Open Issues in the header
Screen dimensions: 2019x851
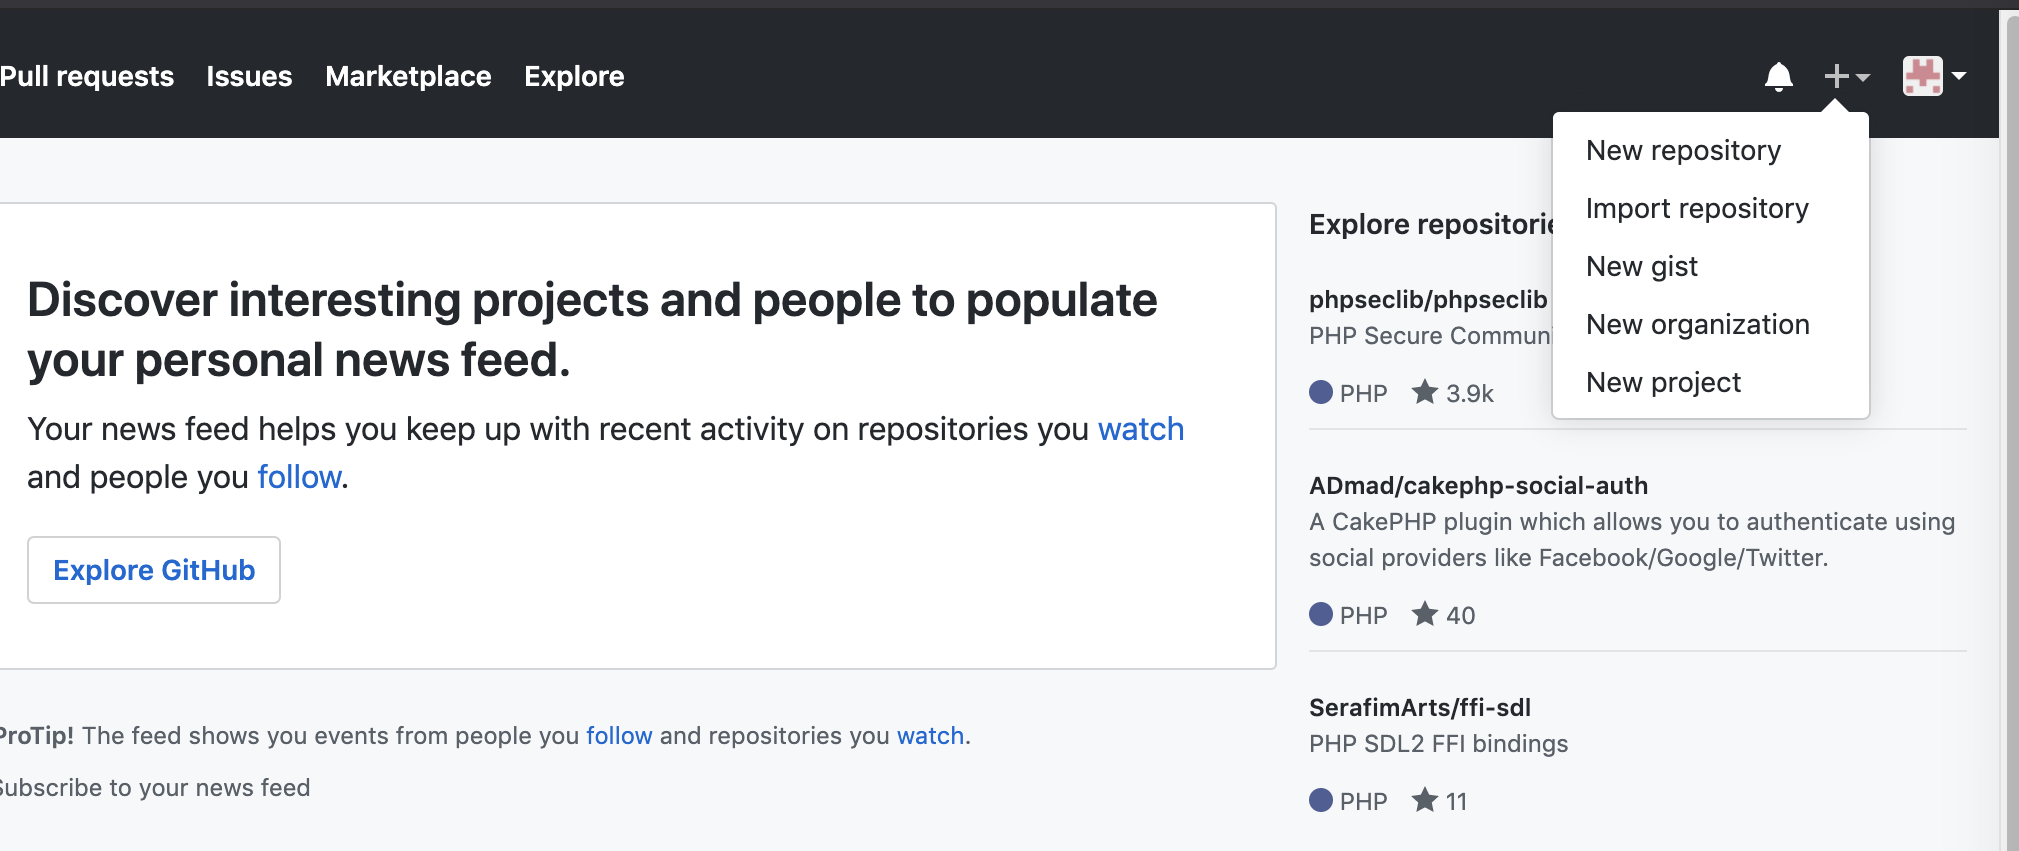pos(249,77)
